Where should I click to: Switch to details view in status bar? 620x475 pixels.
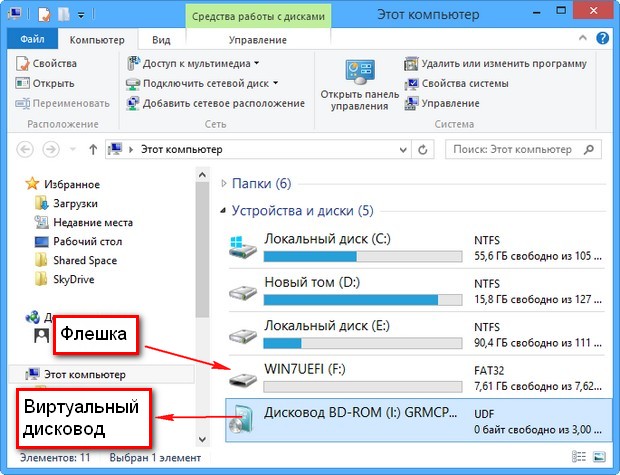point(579,457)
